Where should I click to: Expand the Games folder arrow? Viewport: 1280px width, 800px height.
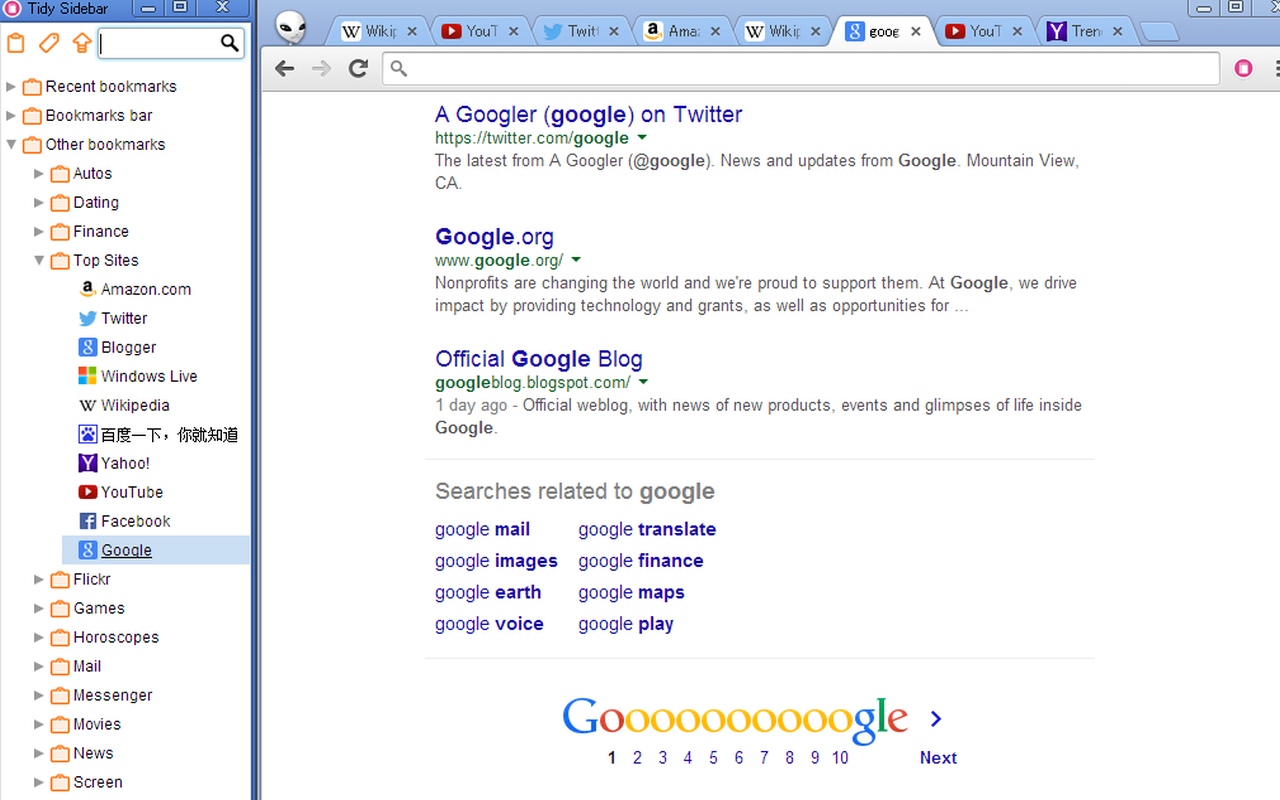(x=39, y=609)
